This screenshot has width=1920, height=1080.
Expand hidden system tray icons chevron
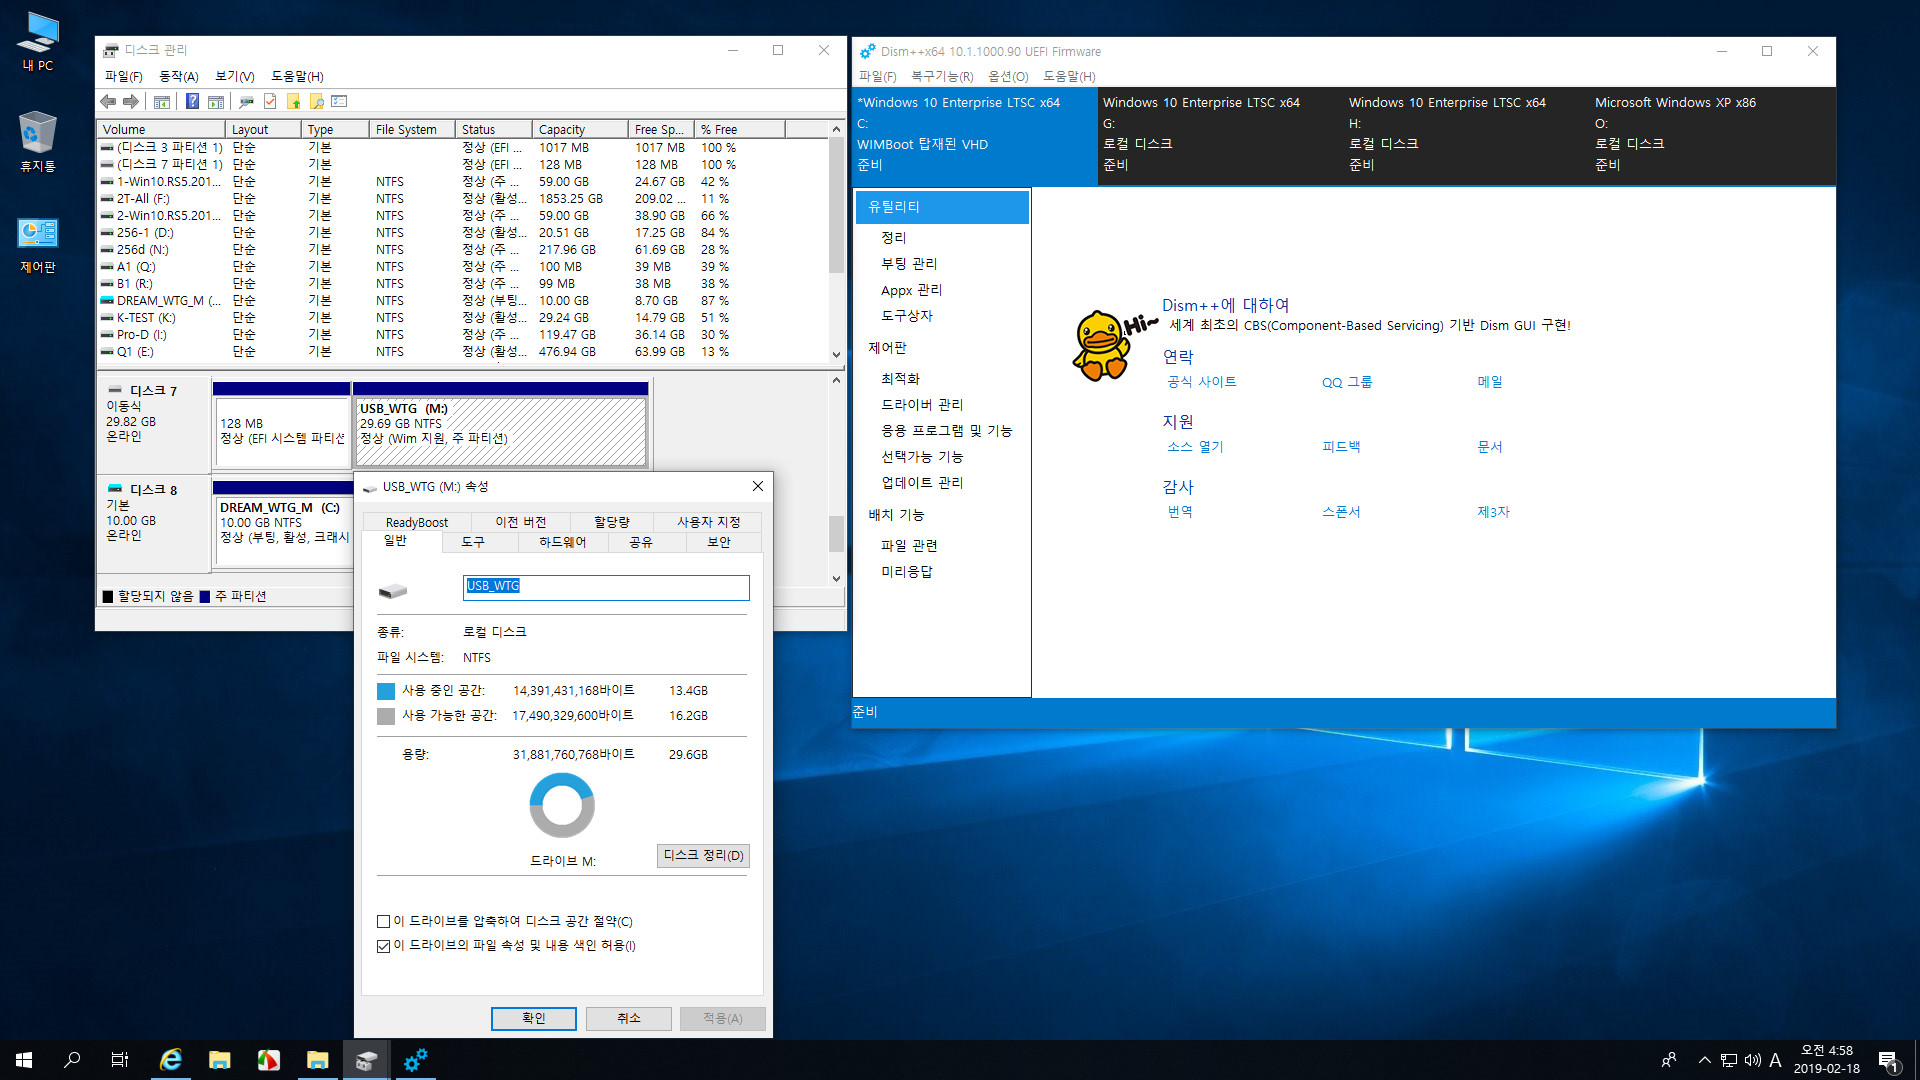coord(1704,1060)
